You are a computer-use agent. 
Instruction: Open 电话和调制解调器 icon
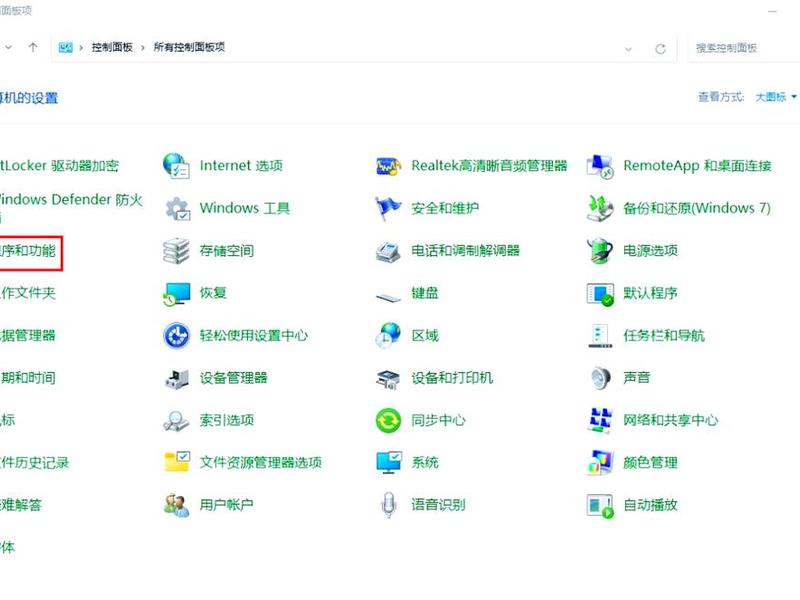click(388, 251)
